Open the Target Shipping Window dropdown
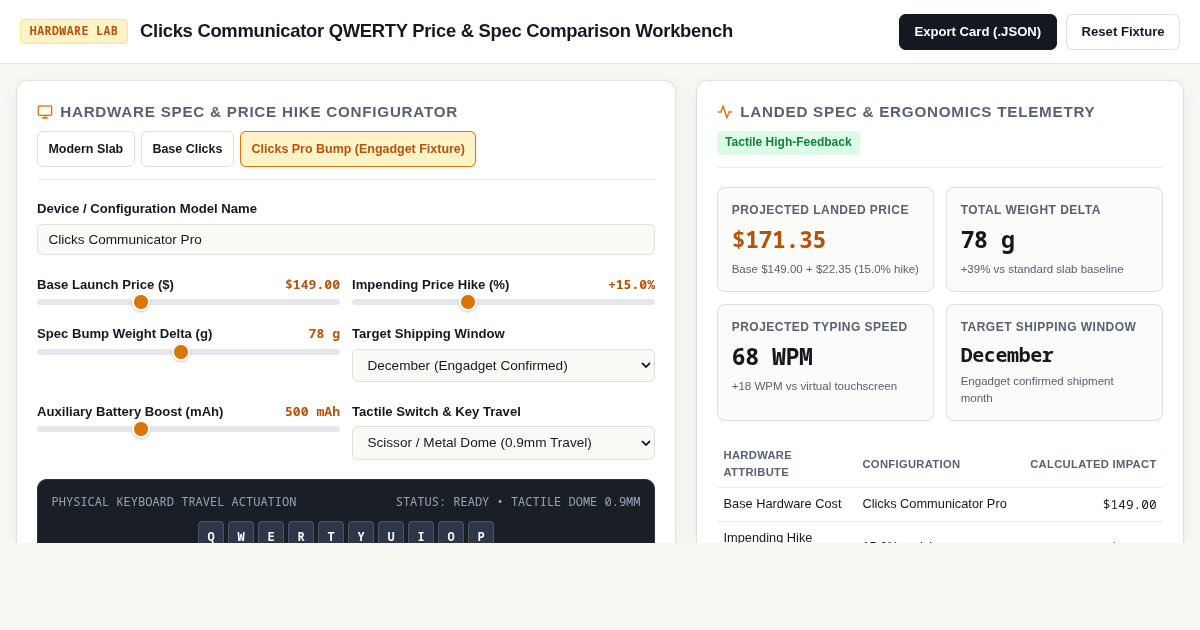1200x630 pixels. 503,365
